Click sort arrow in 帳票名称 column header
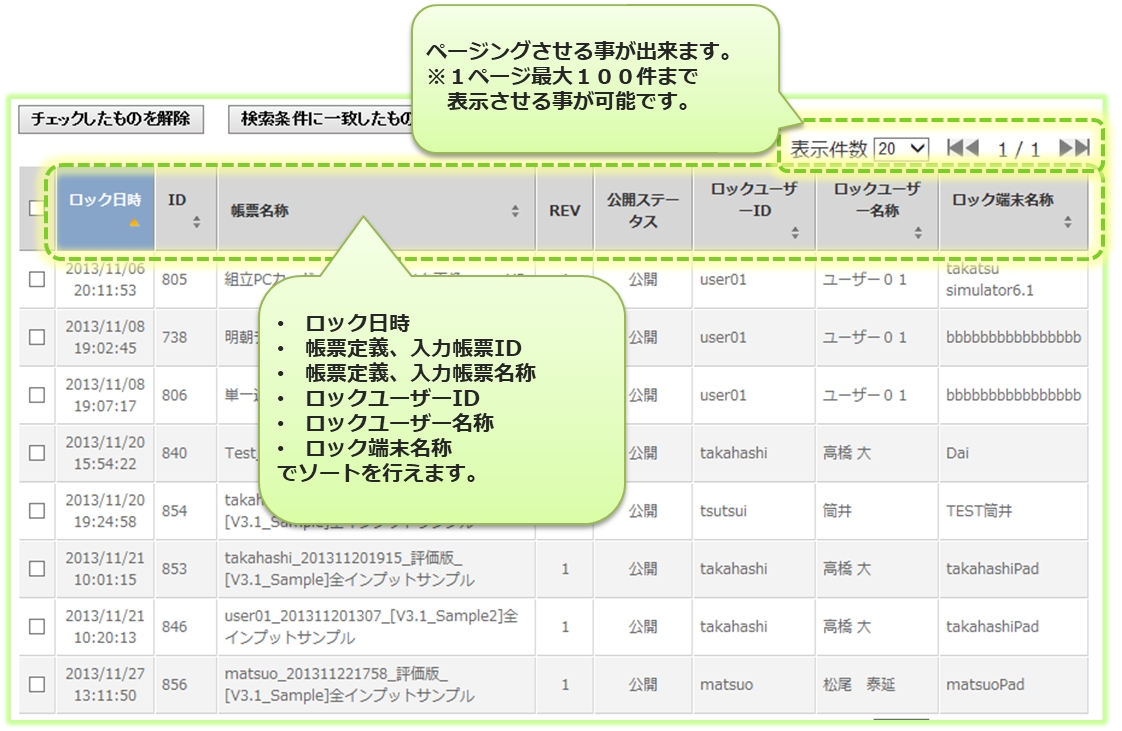 [515, 211]
